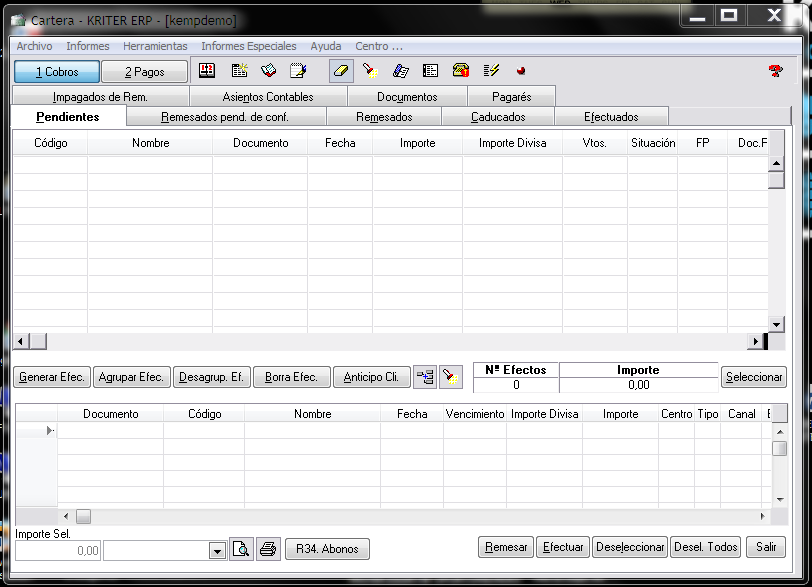The image size is (812, 587).
Task: Click the Anticipo Cli. button
Action: tap(371, 377)
